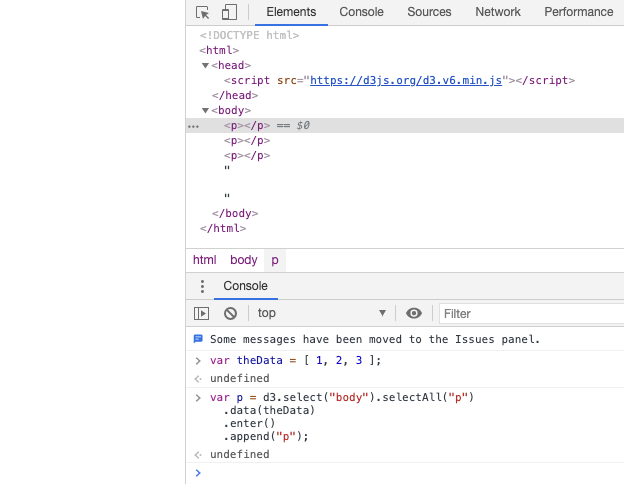Click the Issues panel message text
624x484 pixels.
tap(375, 340)
